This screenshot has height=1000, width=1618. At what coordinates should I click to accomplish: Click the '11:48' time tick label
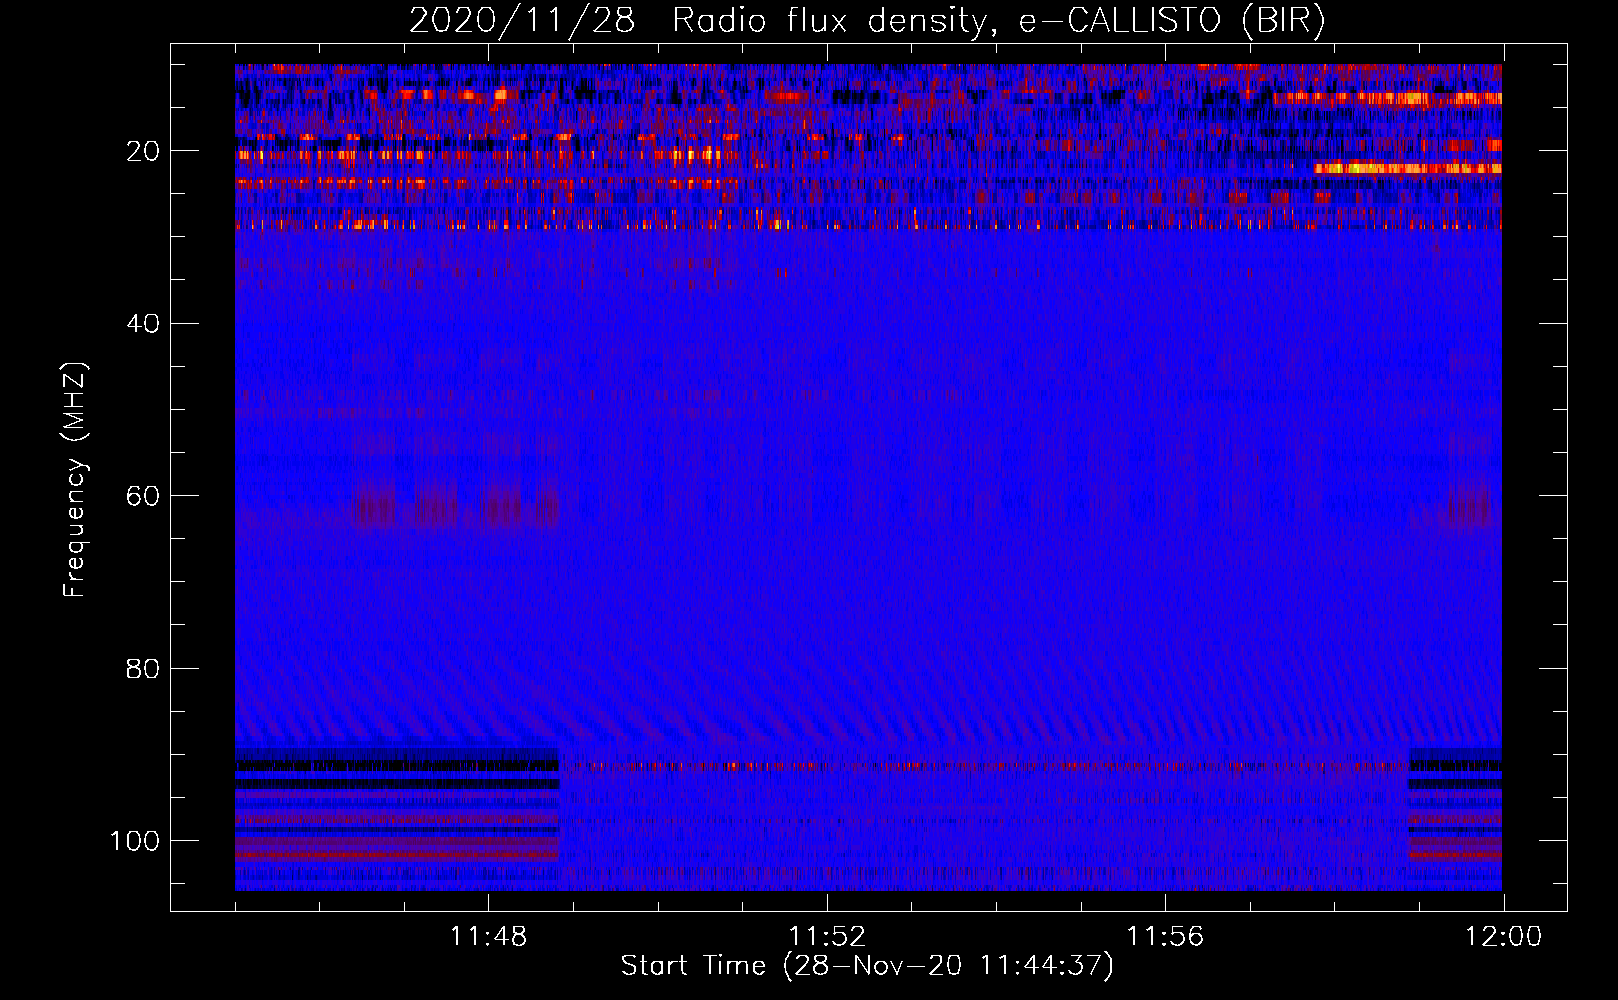(488, 937)
